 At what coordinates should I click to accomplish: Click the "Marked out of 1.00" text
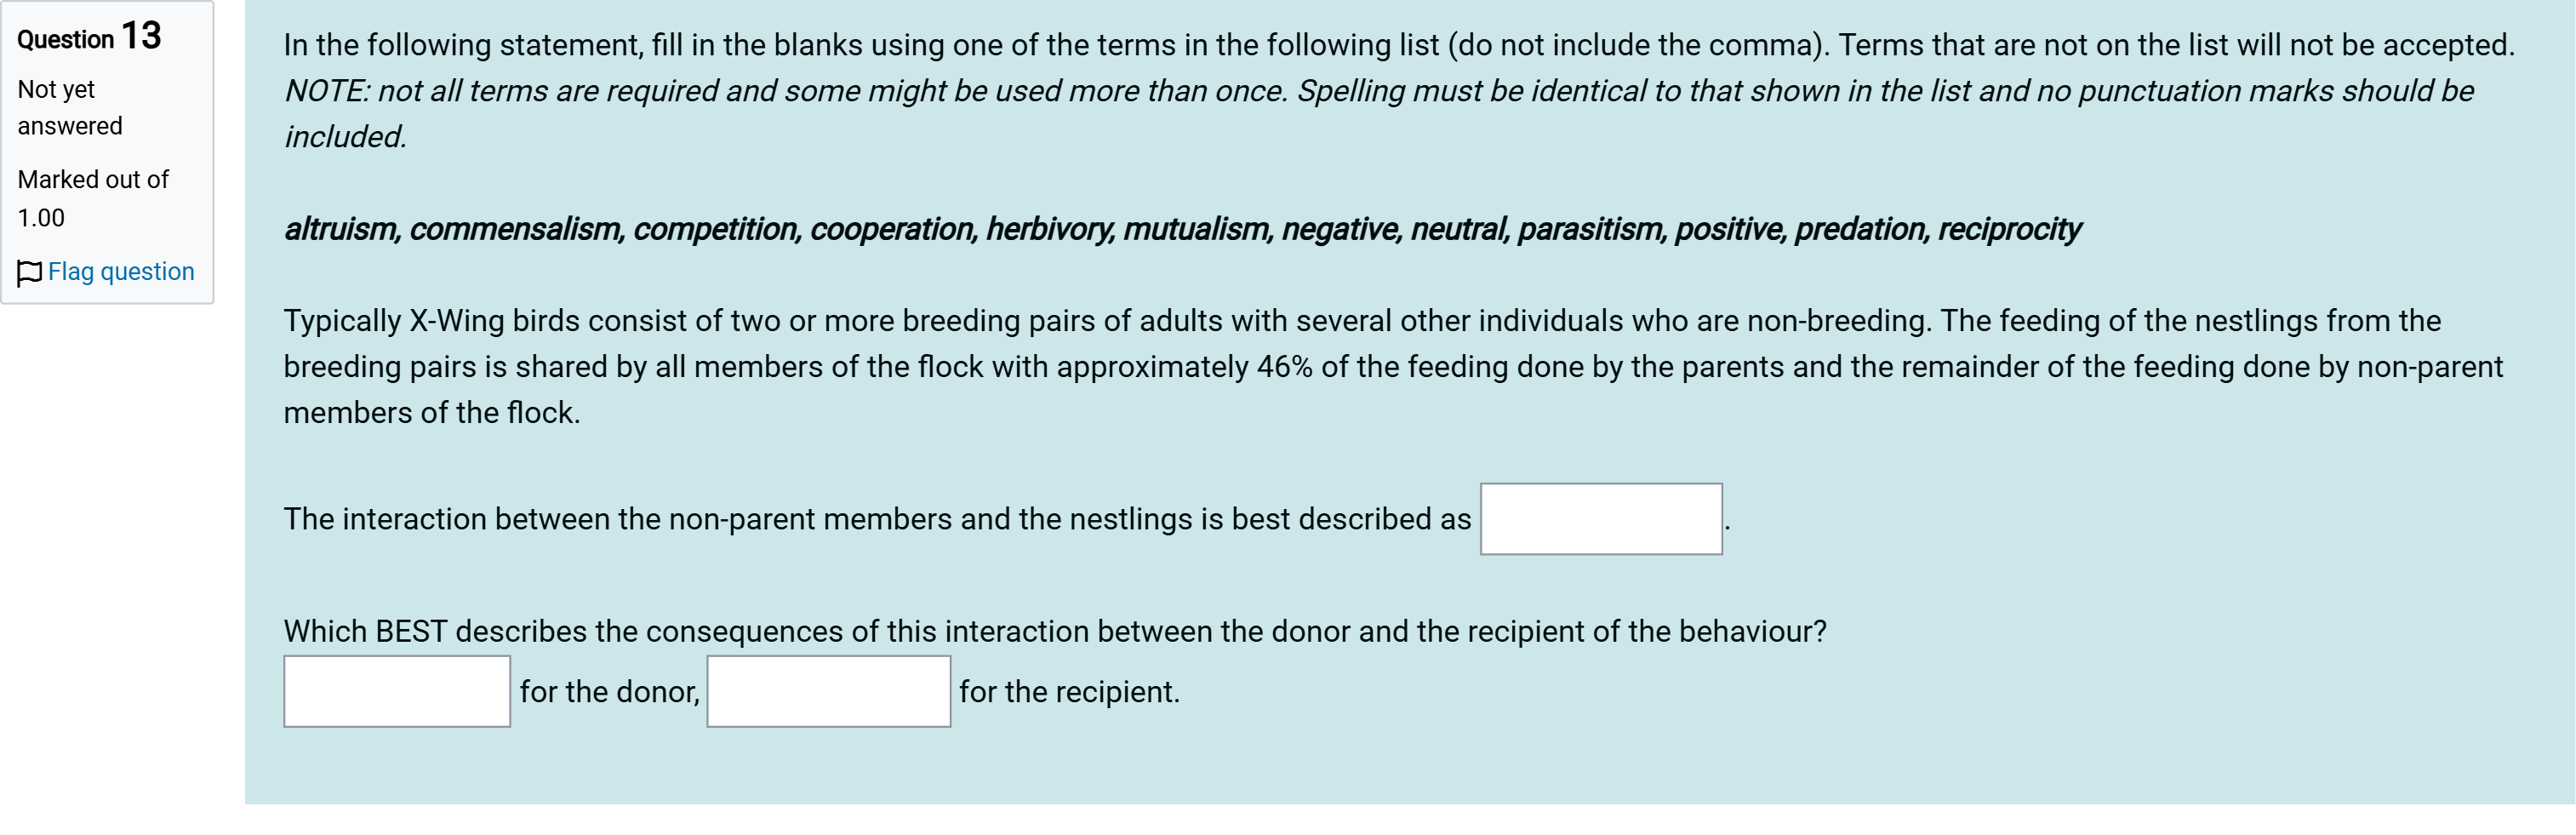pos(92,198)
